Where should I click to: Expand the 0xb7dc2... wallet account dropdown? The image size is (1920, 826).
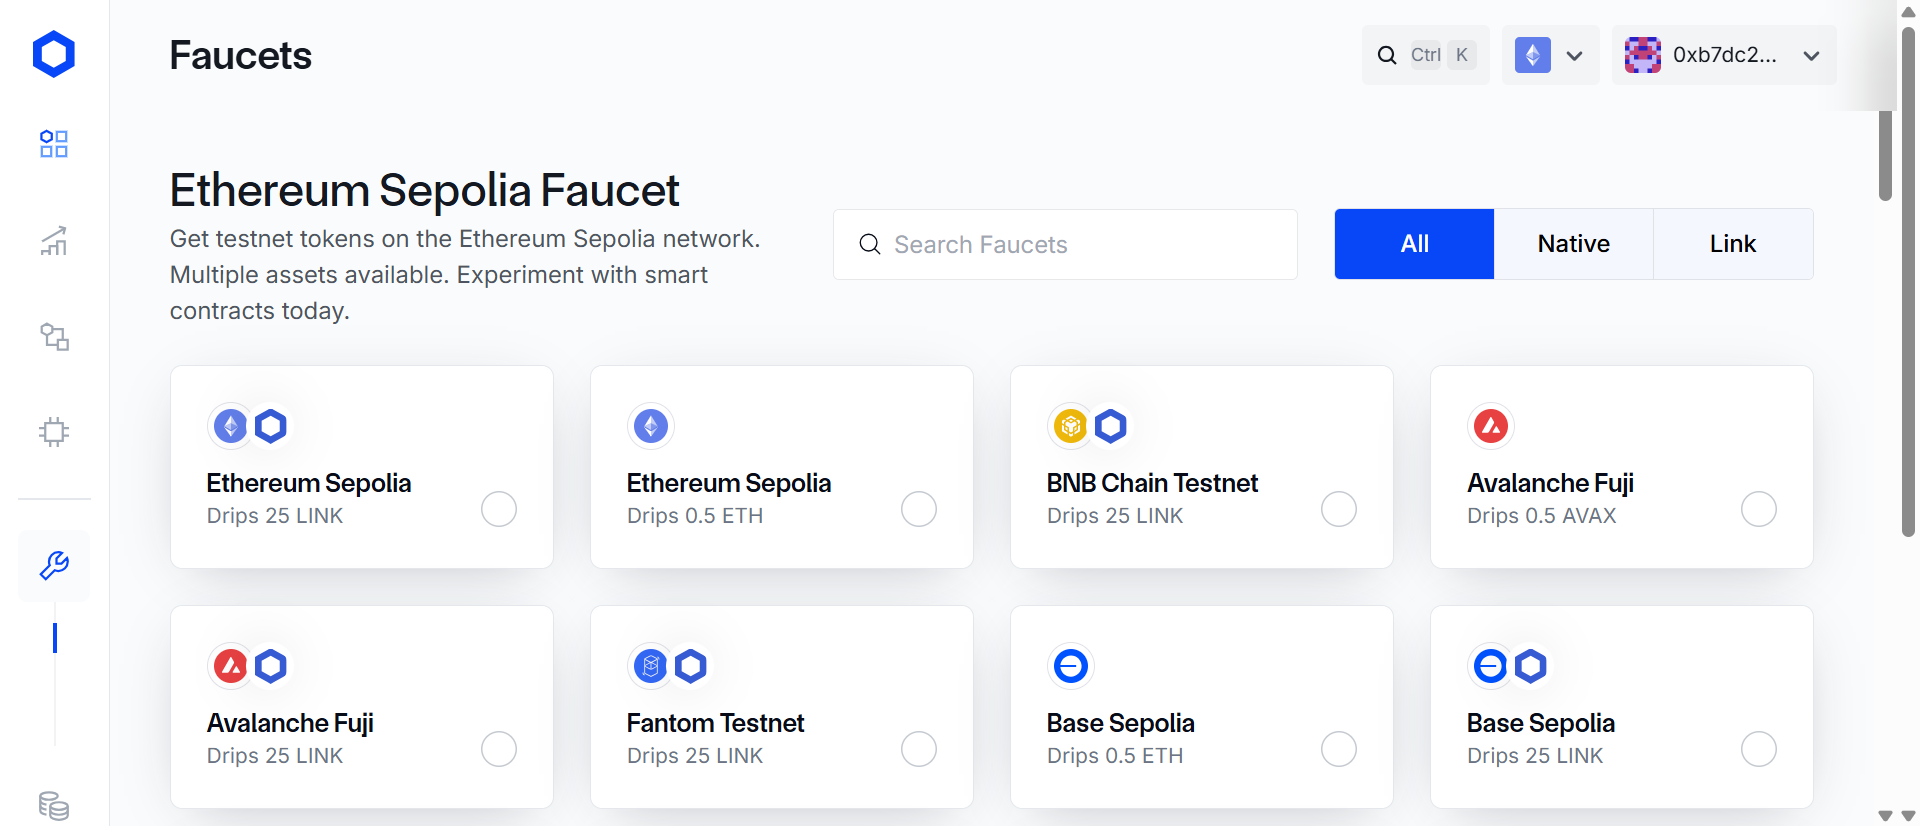[x=1724, y=55]
